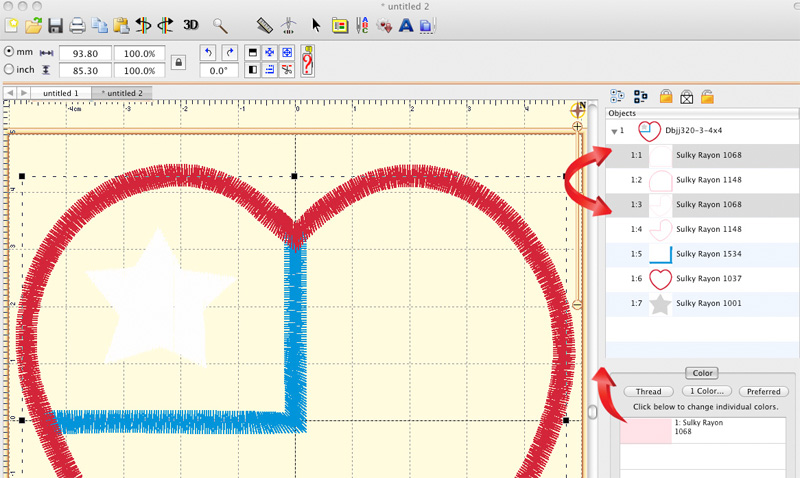Select object 1:5 Sulky Rayon 1534
The height and width of the screenshot is (478, 800).
click(702, 254)
